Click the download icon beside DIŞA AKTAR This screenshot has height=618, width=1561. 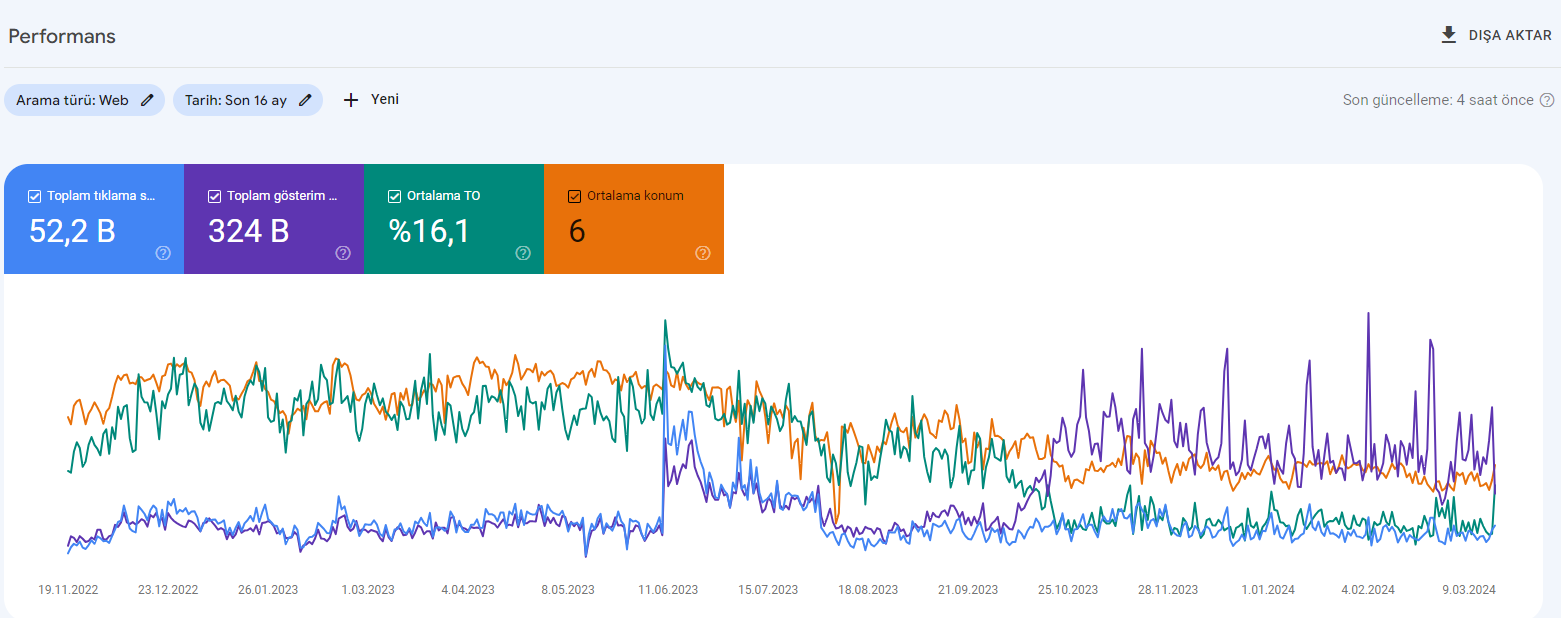pyautogui.click(x=1448, y=36)
